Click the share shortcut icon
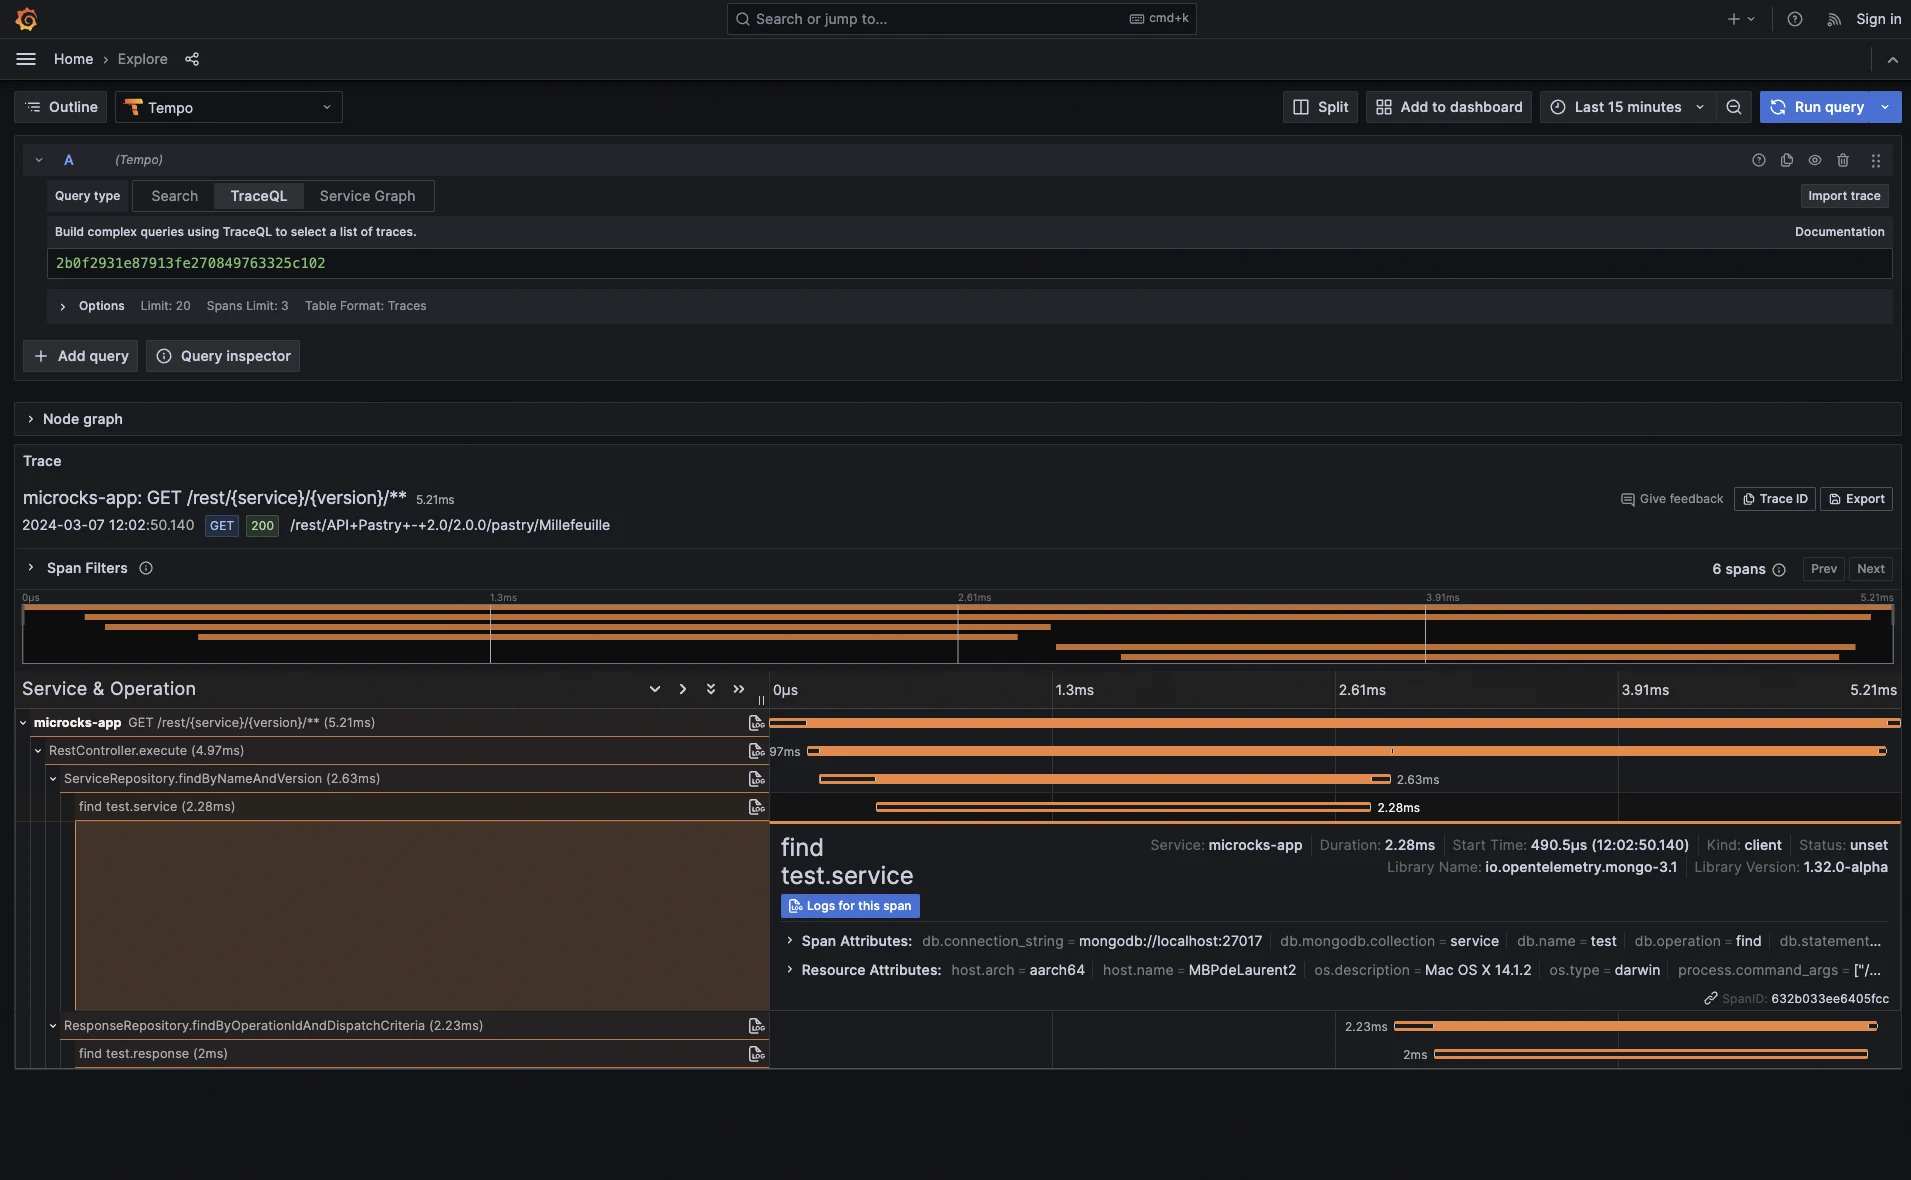This screenshot has width=1911, height=1180. (192, 59)
